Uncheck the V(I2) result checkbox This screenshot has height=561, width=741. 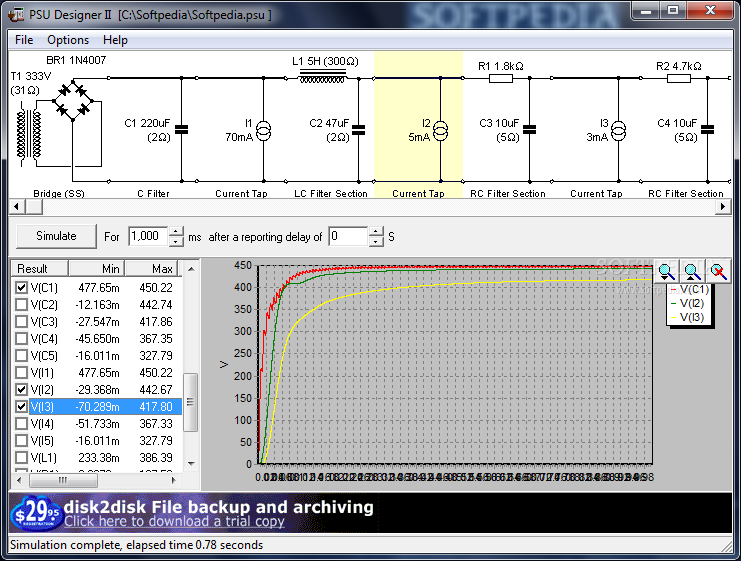pyautogui.click(x=21, y=389)
